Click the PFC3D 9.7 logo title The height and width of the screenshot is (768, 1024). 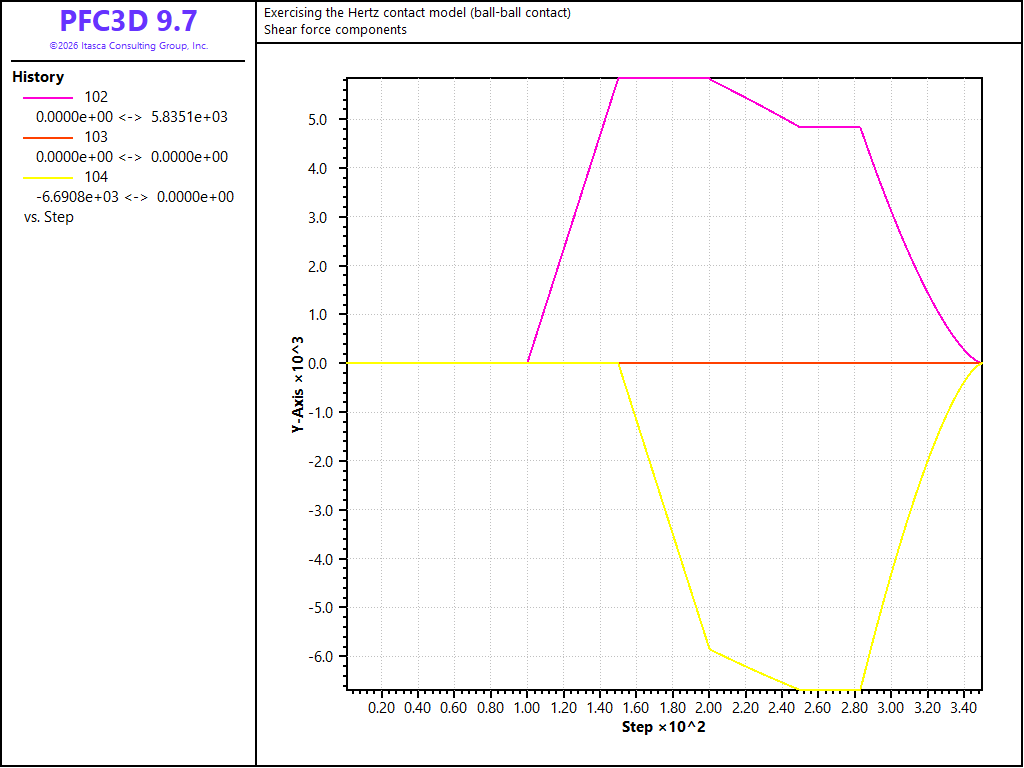pos(128,22)
